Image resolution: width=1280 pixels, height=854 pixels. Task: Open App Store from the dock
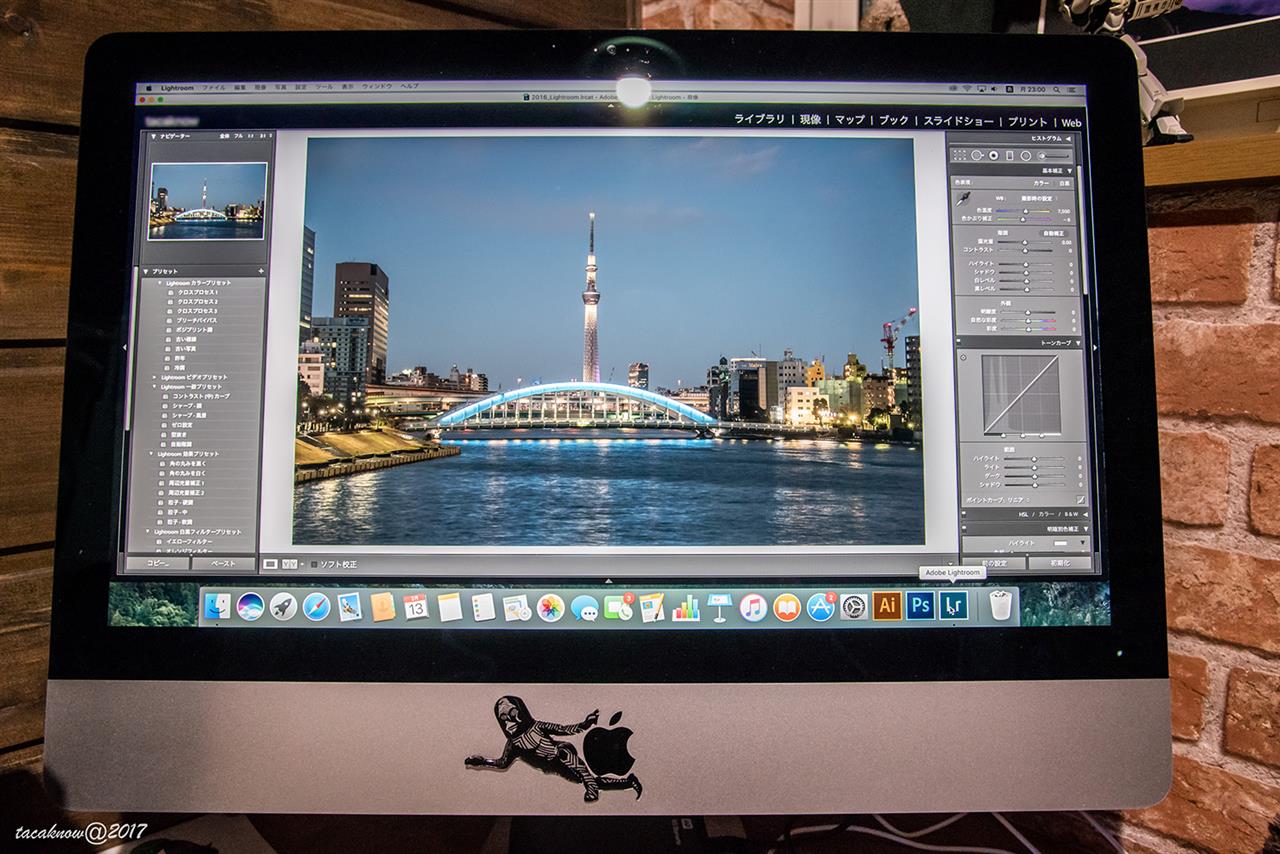tap(820, 607)
